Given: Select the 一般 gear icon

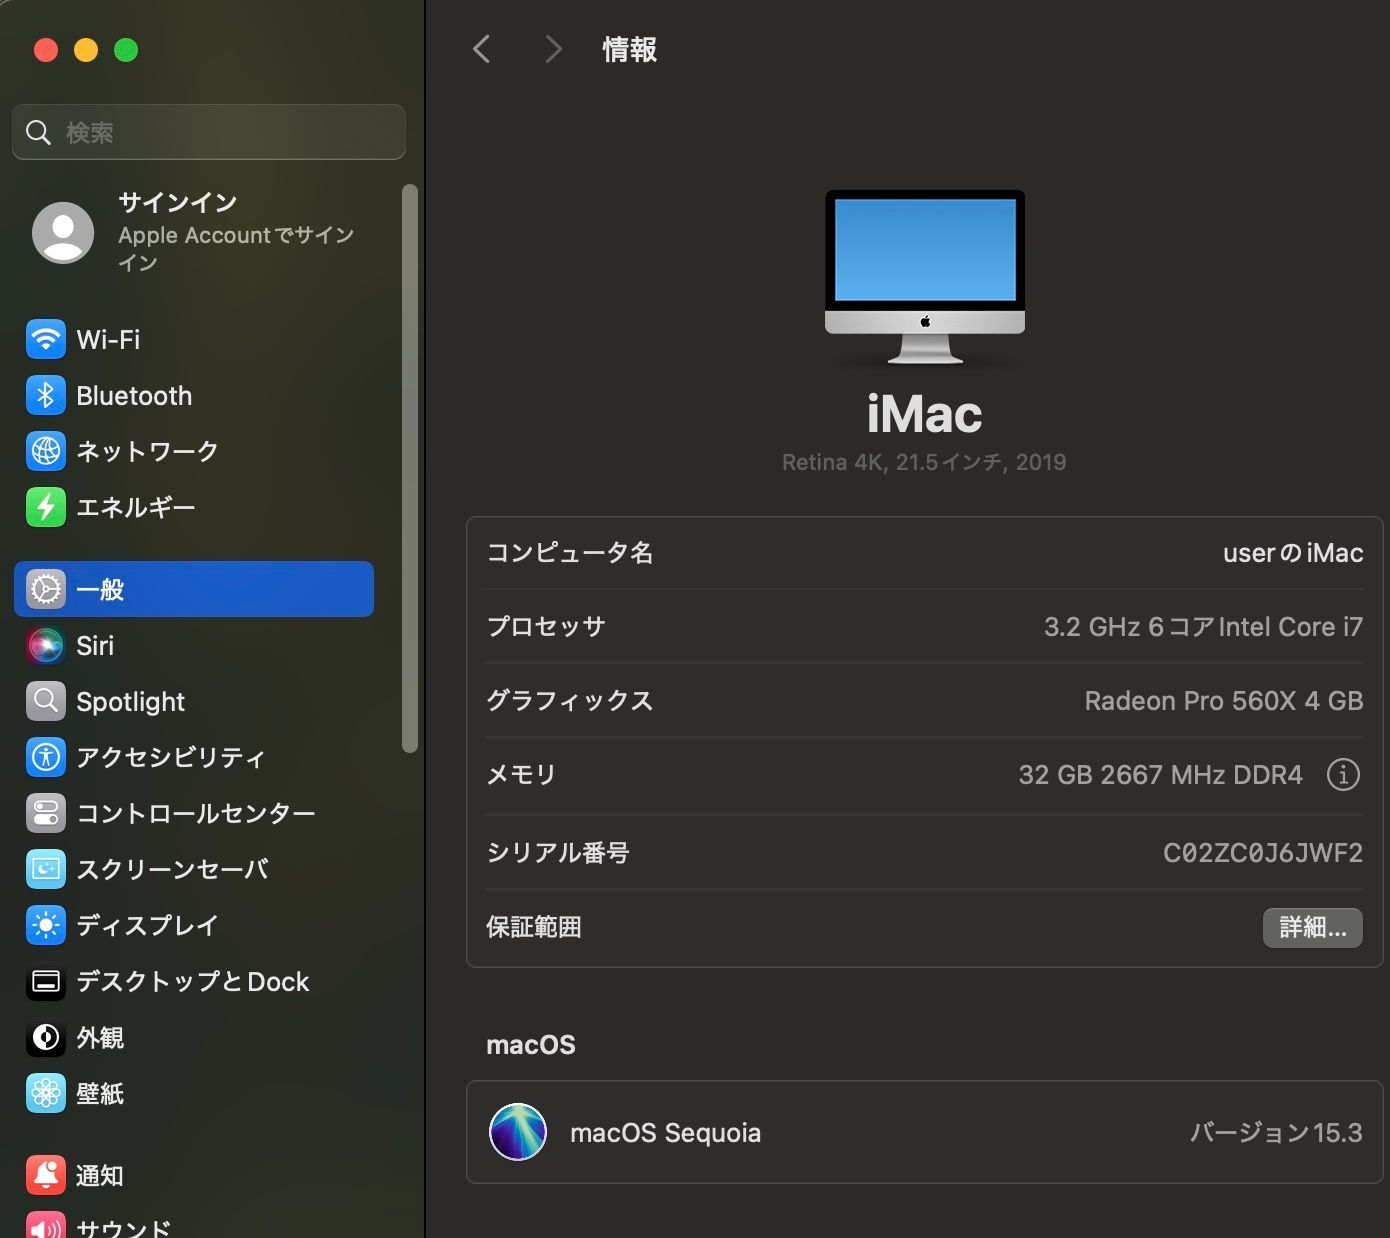Looking at the screenshot, I should coord(46,589).
